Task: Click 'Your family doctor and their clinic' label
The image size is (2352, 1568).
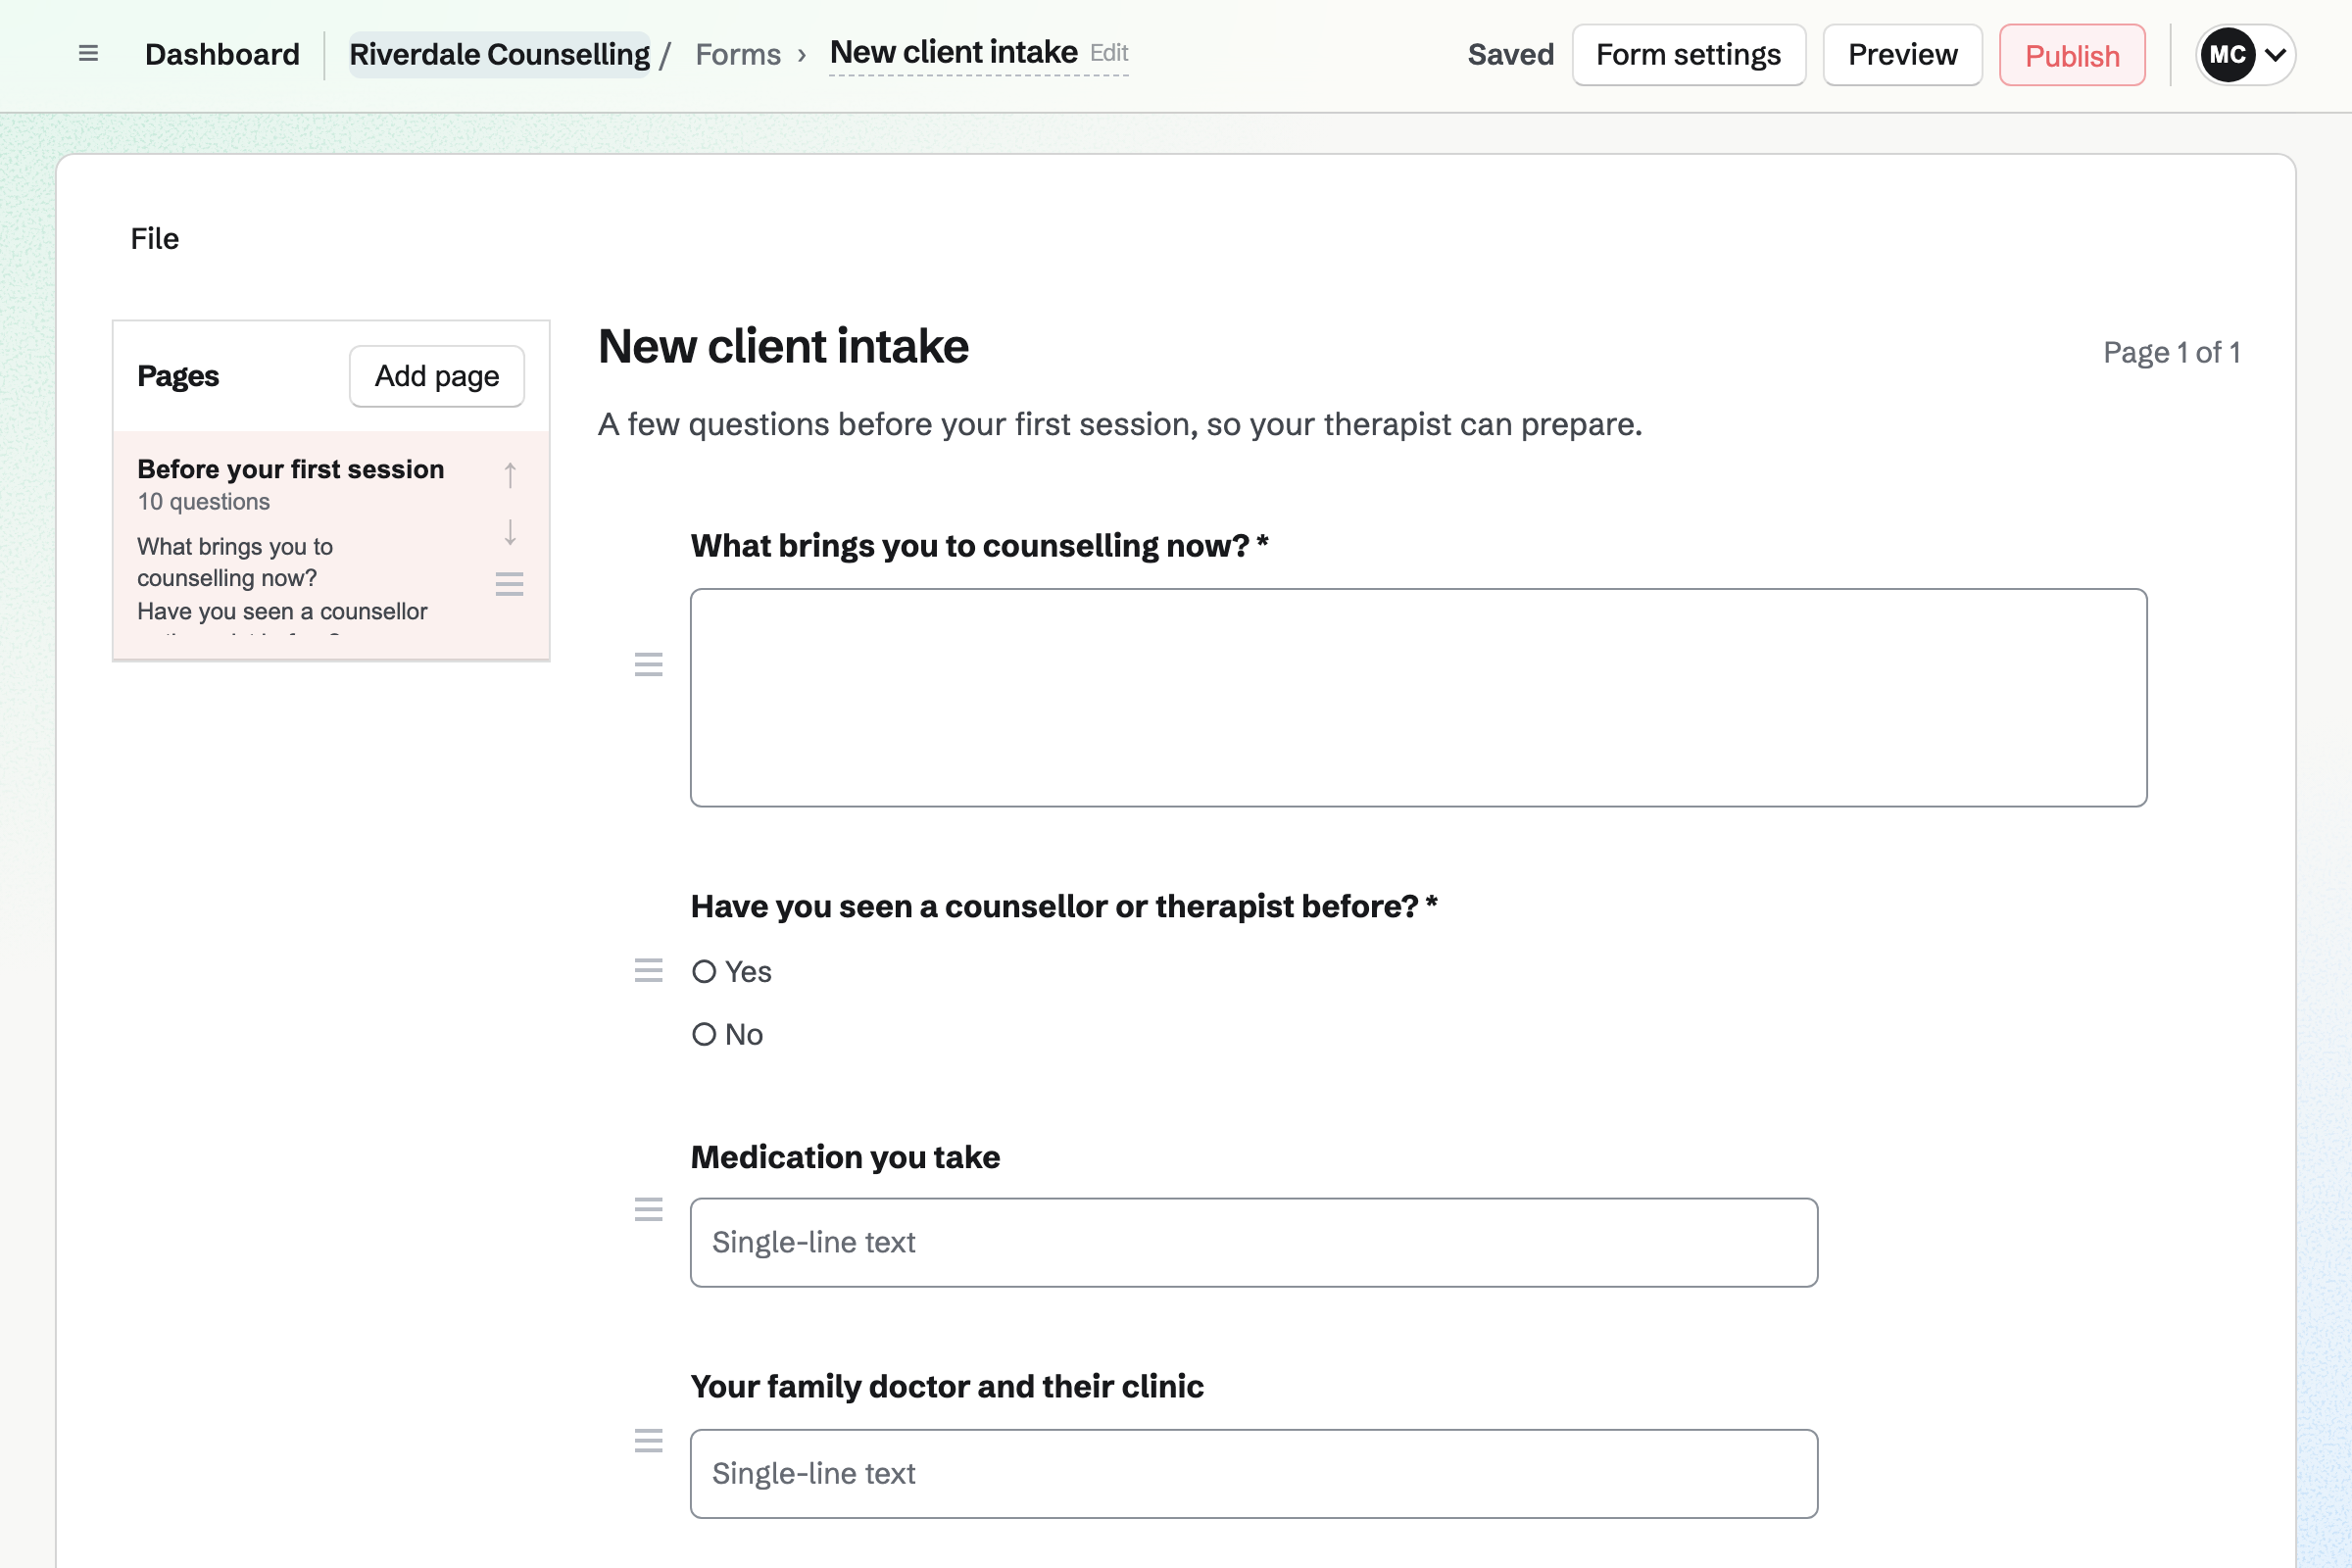Action: coord(947,1386)
